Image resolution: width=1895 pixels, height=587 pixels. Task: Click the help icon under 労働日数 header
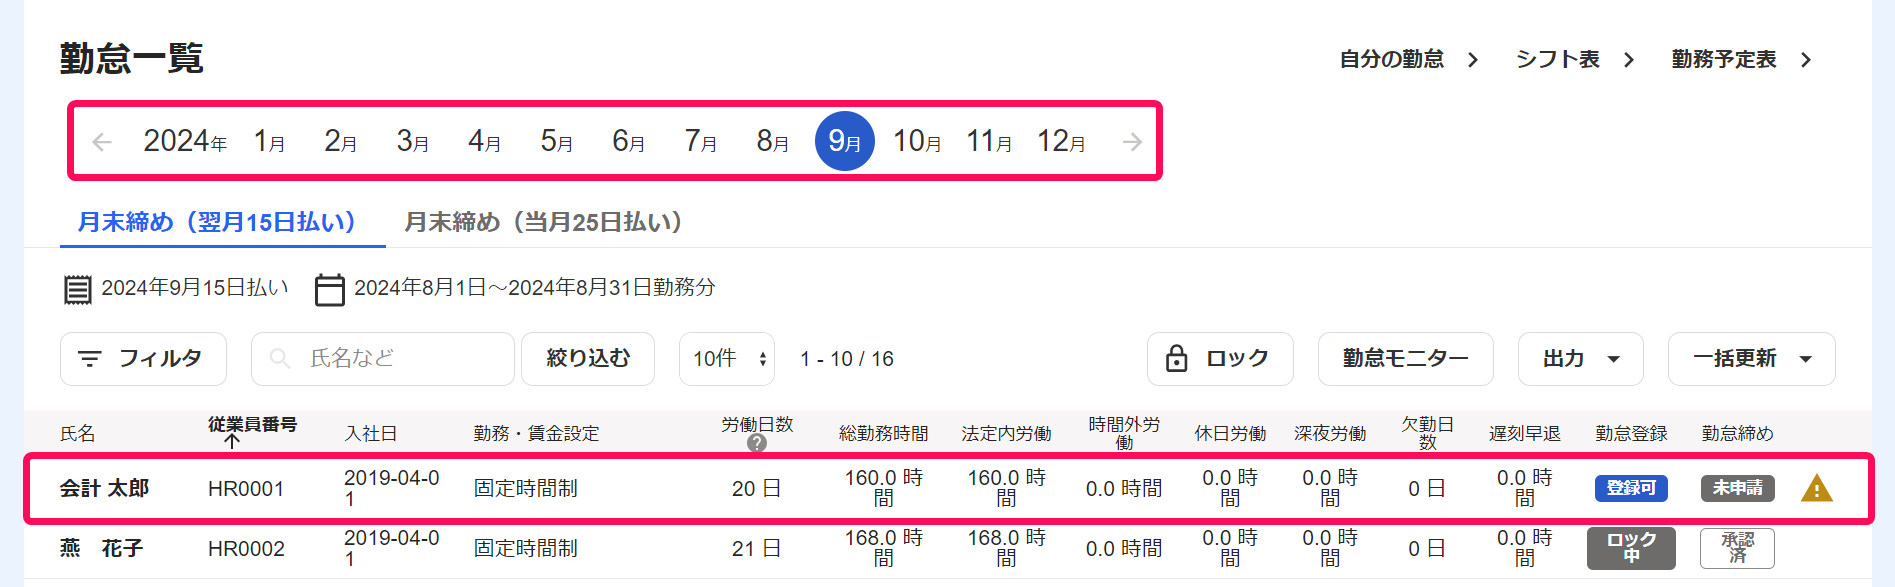[757, 443]
